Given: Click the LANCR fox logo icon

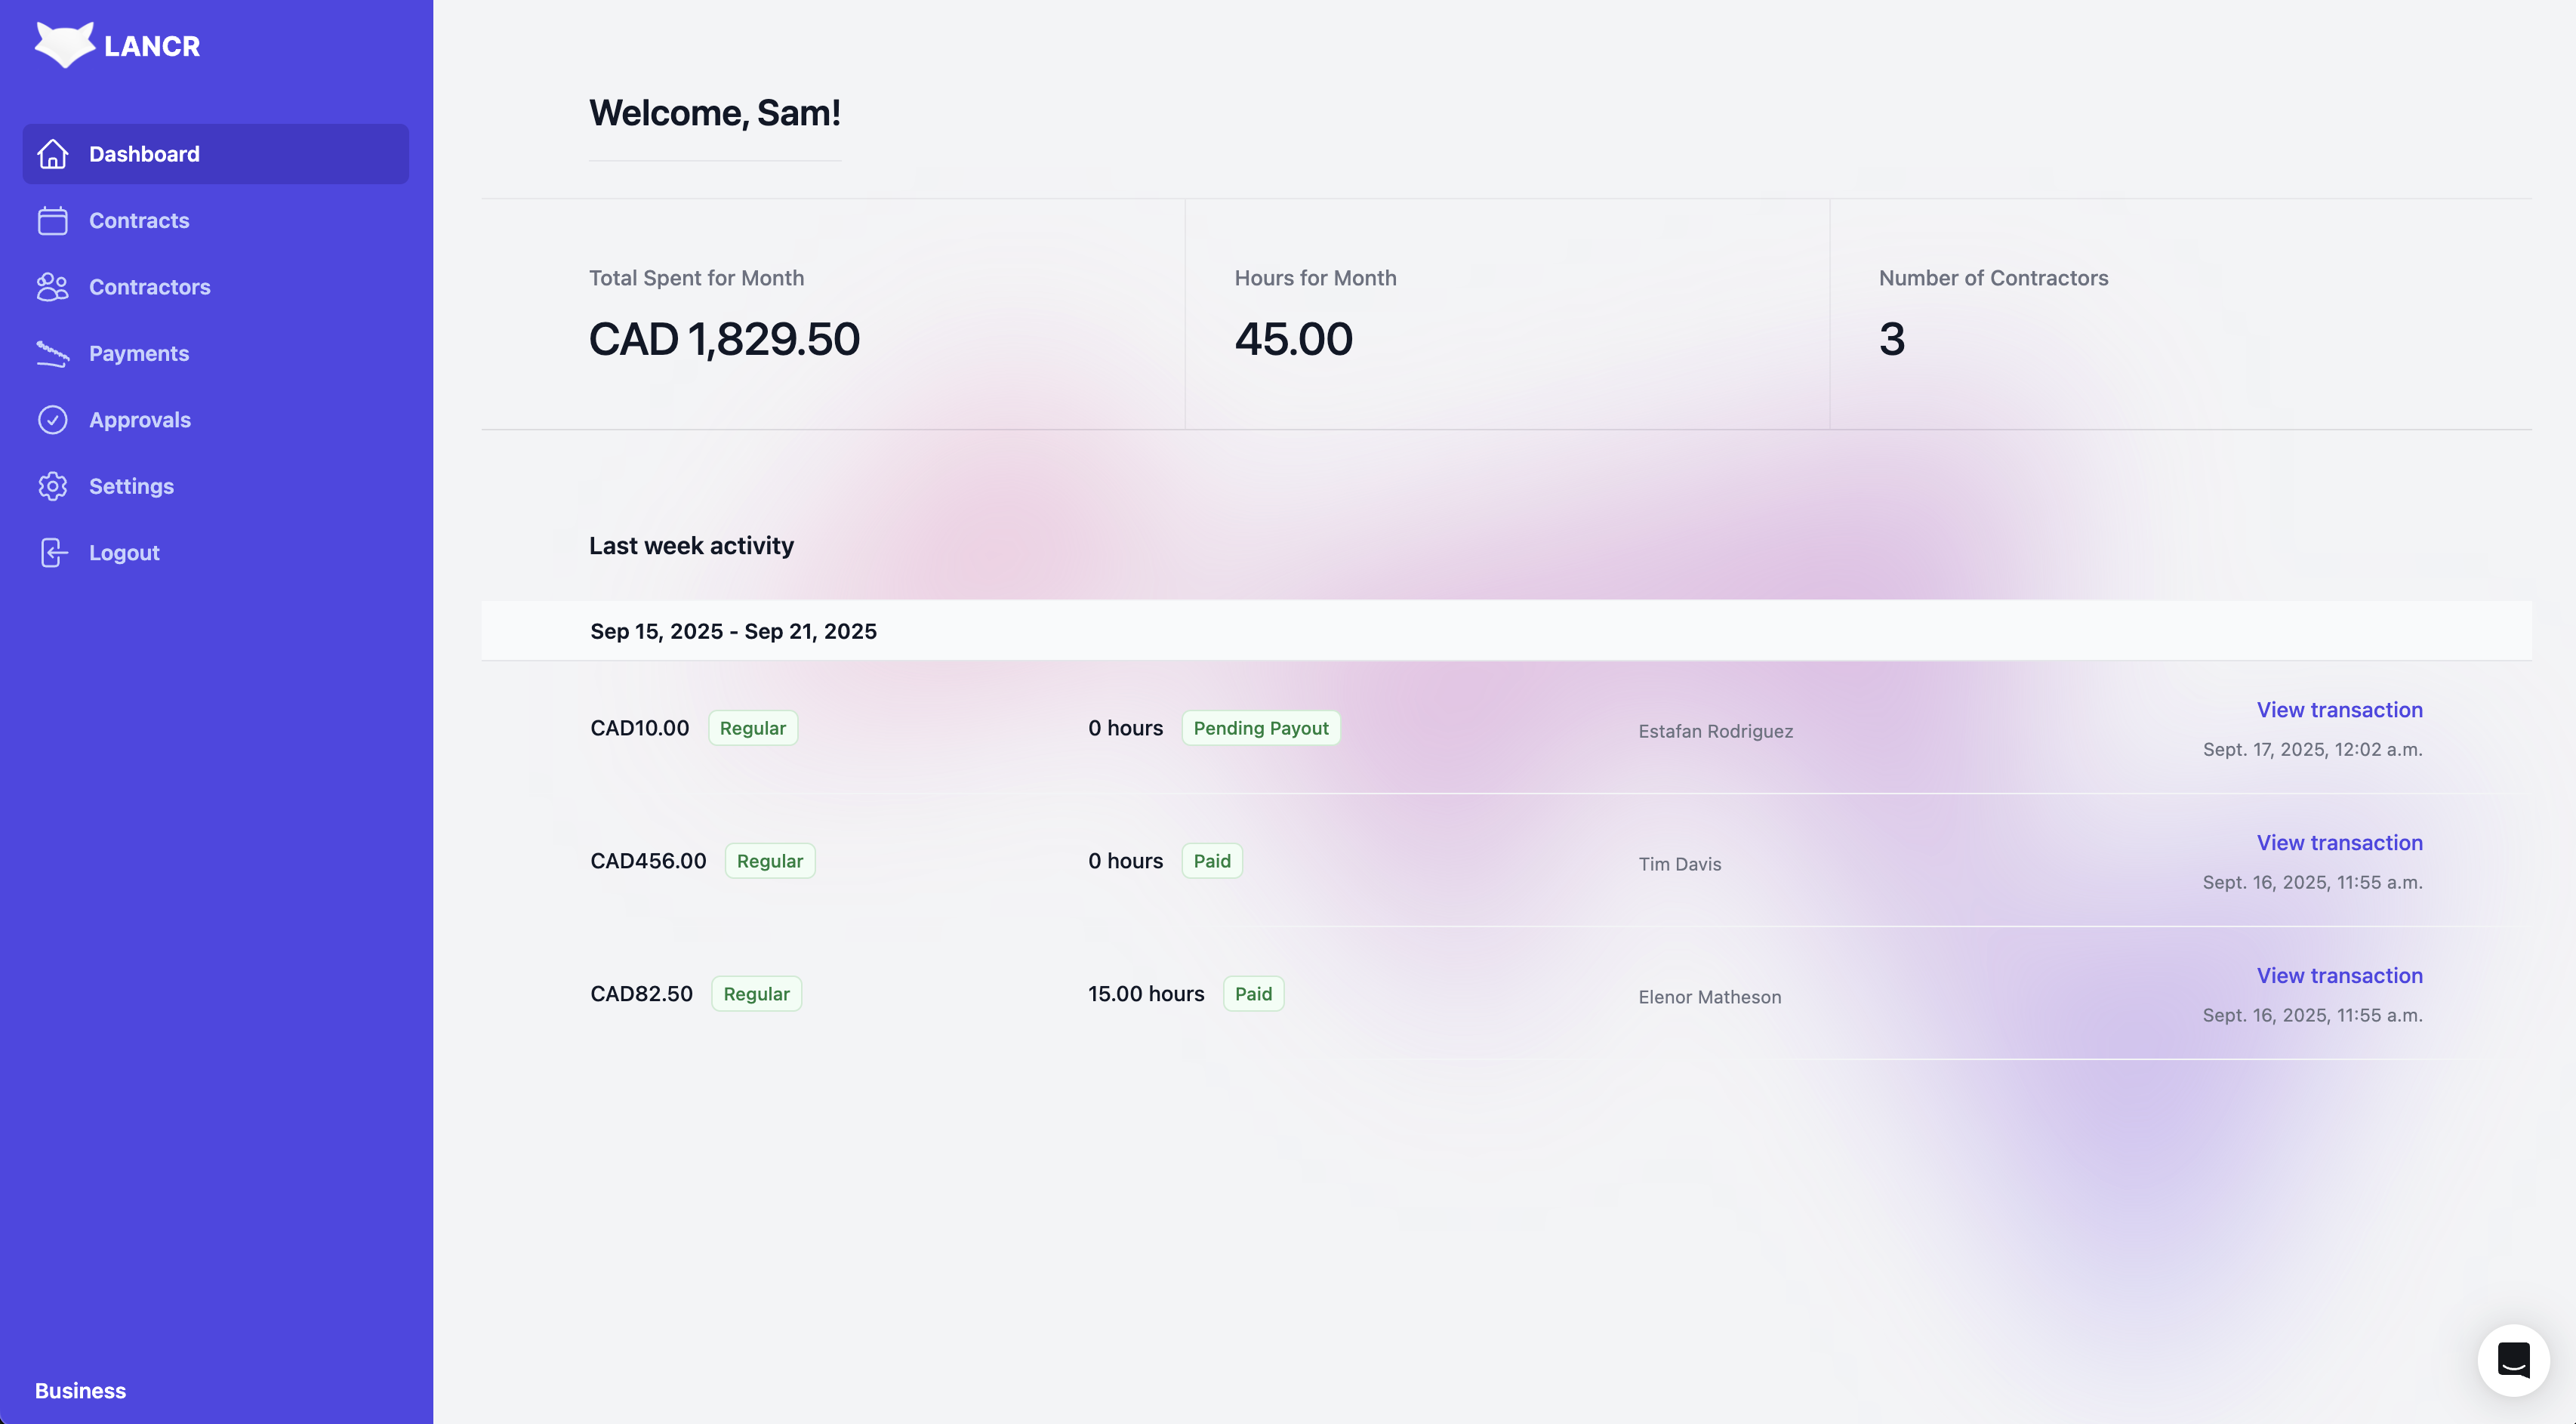Looking at the screenshot, I should tap(64, 45).
